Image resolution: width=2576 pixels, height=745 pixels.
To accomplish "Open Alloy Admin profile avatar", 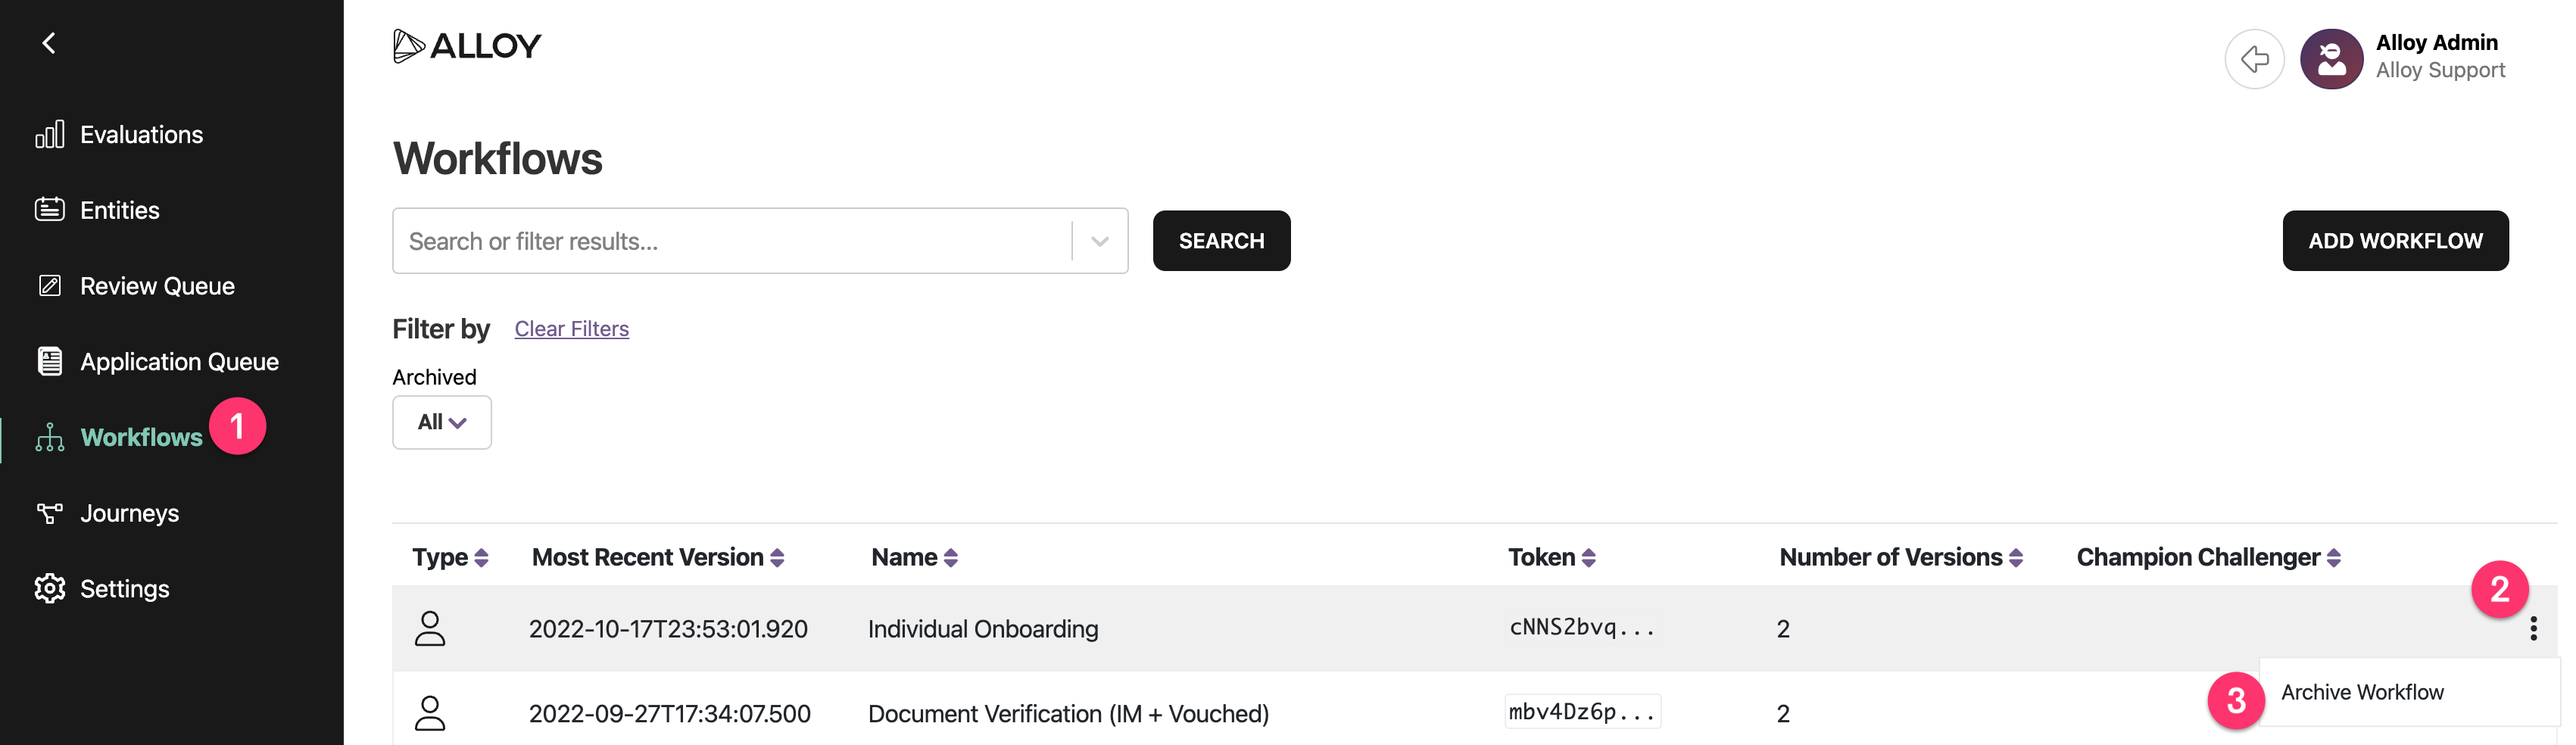I will [x=2330, y=59].
